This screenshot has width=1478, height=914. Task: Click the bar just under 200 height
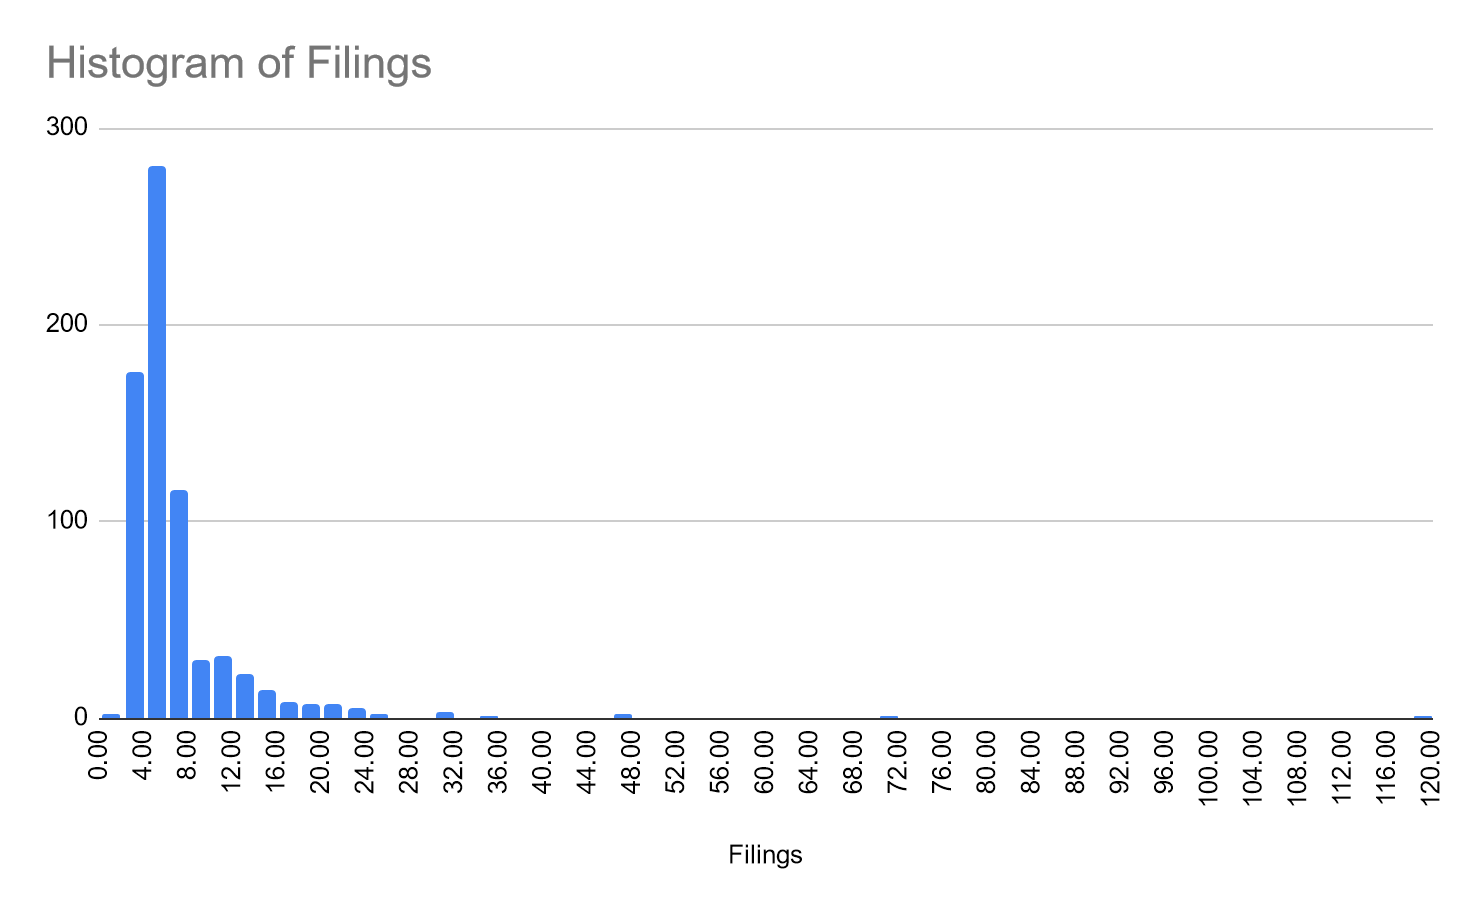point(135,545)
